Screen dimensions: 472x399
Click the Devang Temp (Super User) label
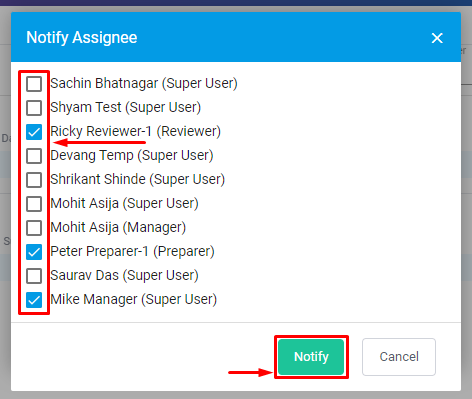[x=132, y=155]
